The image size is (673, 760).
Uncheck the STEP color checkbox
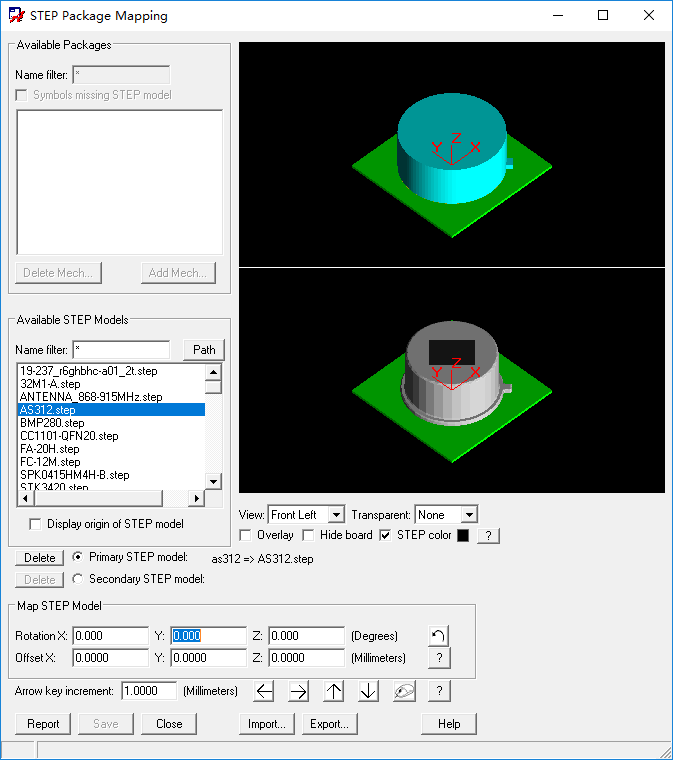point(385,535)
